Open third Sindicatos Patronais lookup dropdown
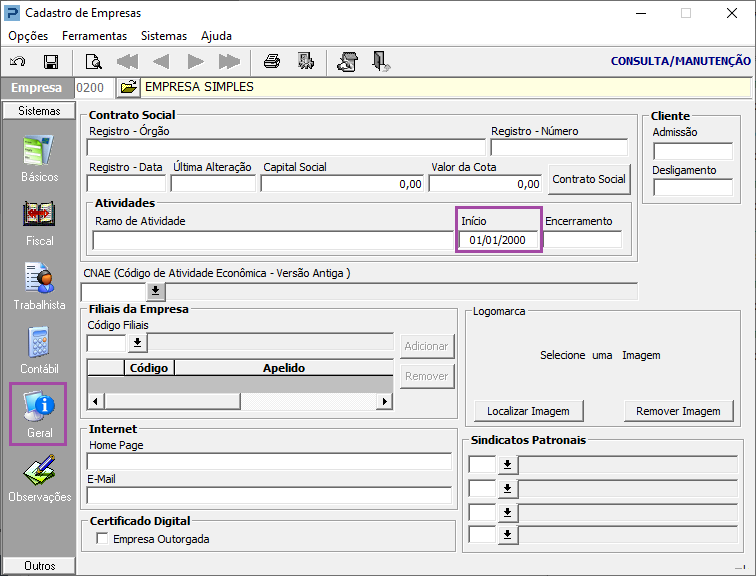756x576 pixels. click(x=507, y=512)
